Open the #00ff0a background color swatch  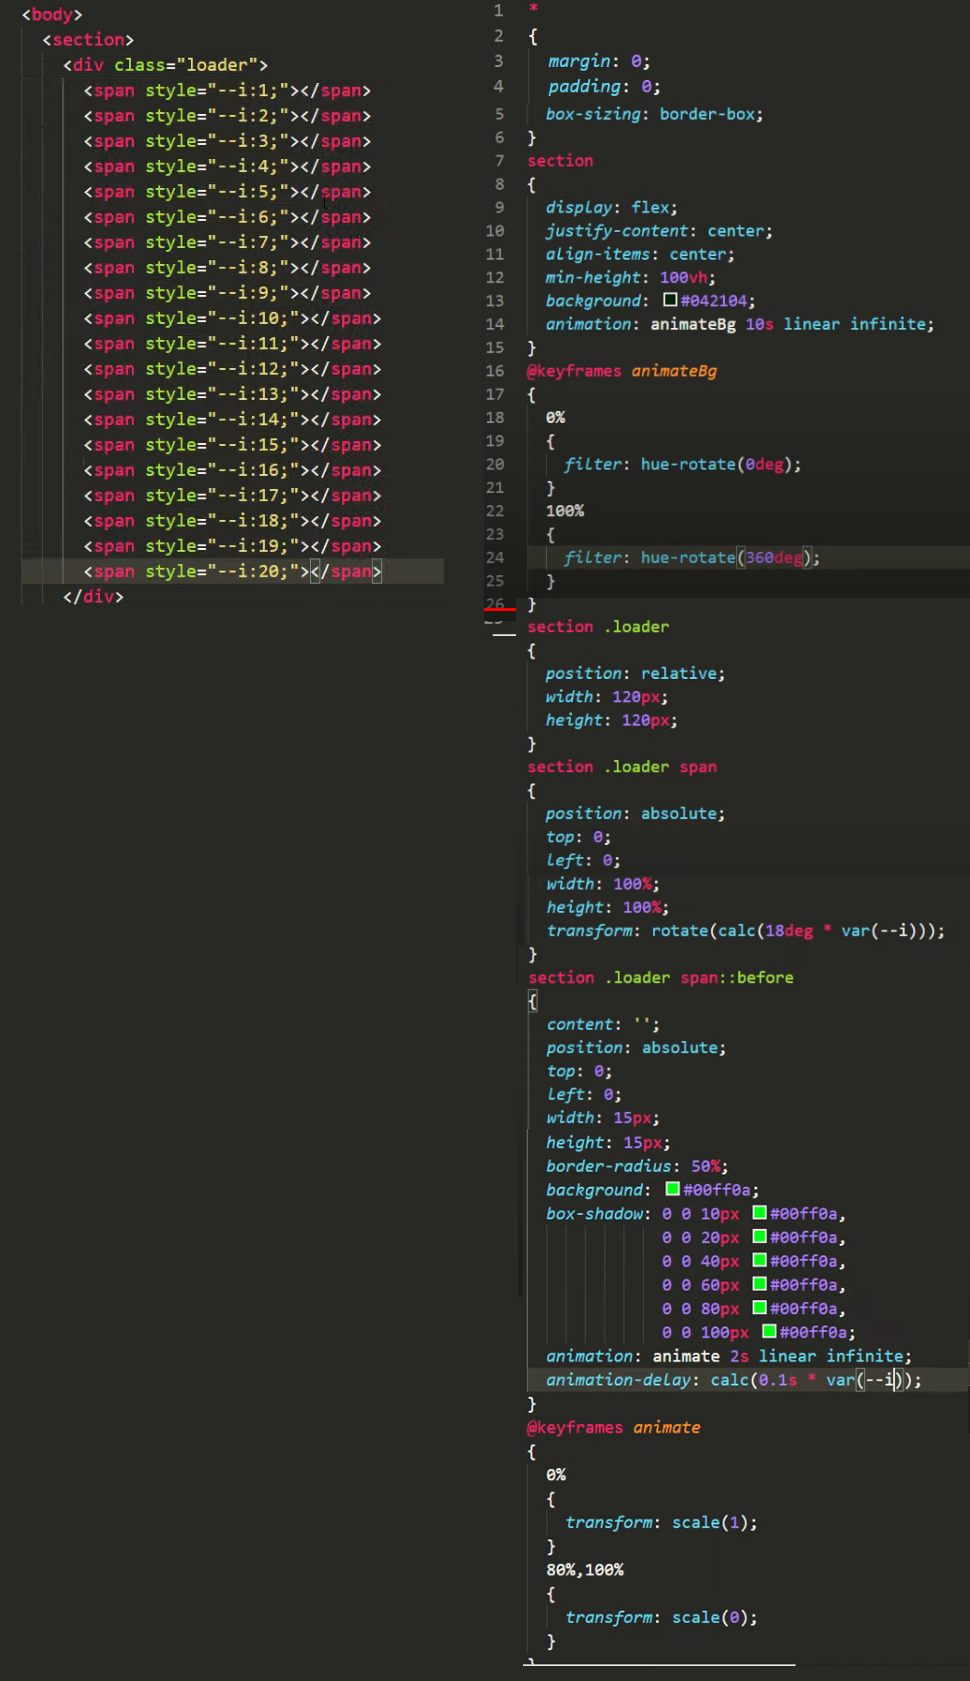click(x=673, y=1189)
